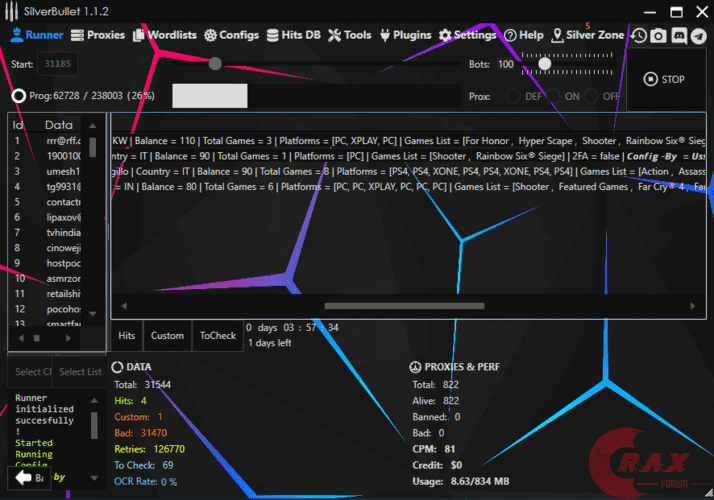Open the Tools menu
This screenshot has height=500, width=714.
[350, 35]
